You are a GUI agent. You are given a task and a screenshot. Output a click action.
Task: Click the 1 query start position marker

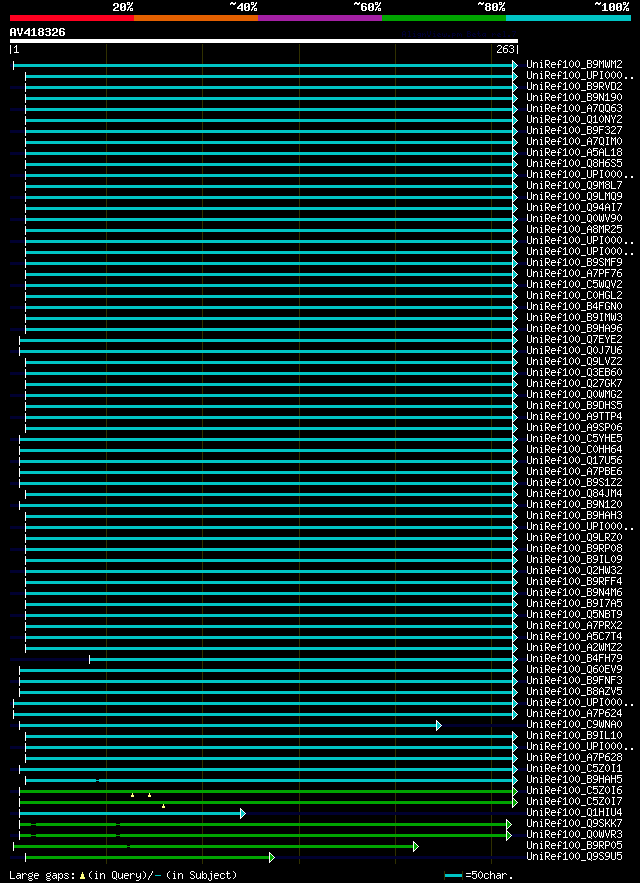click(x=15, y=50)
